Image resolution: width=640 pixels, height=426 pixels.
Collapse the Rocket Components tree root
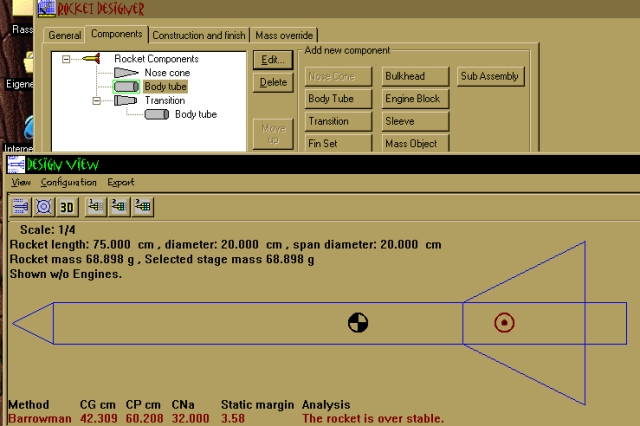coord(66,60)
